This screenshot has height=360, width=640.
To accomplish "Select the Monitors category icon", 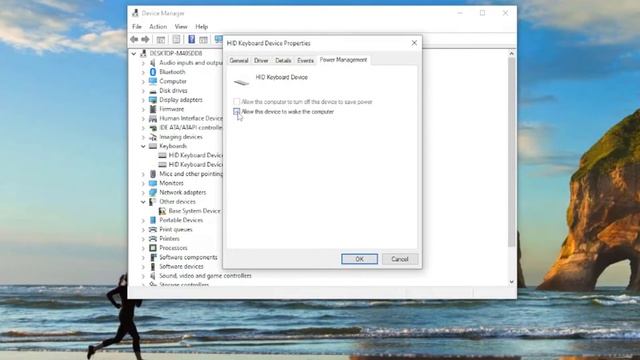I will pos(153,183).
